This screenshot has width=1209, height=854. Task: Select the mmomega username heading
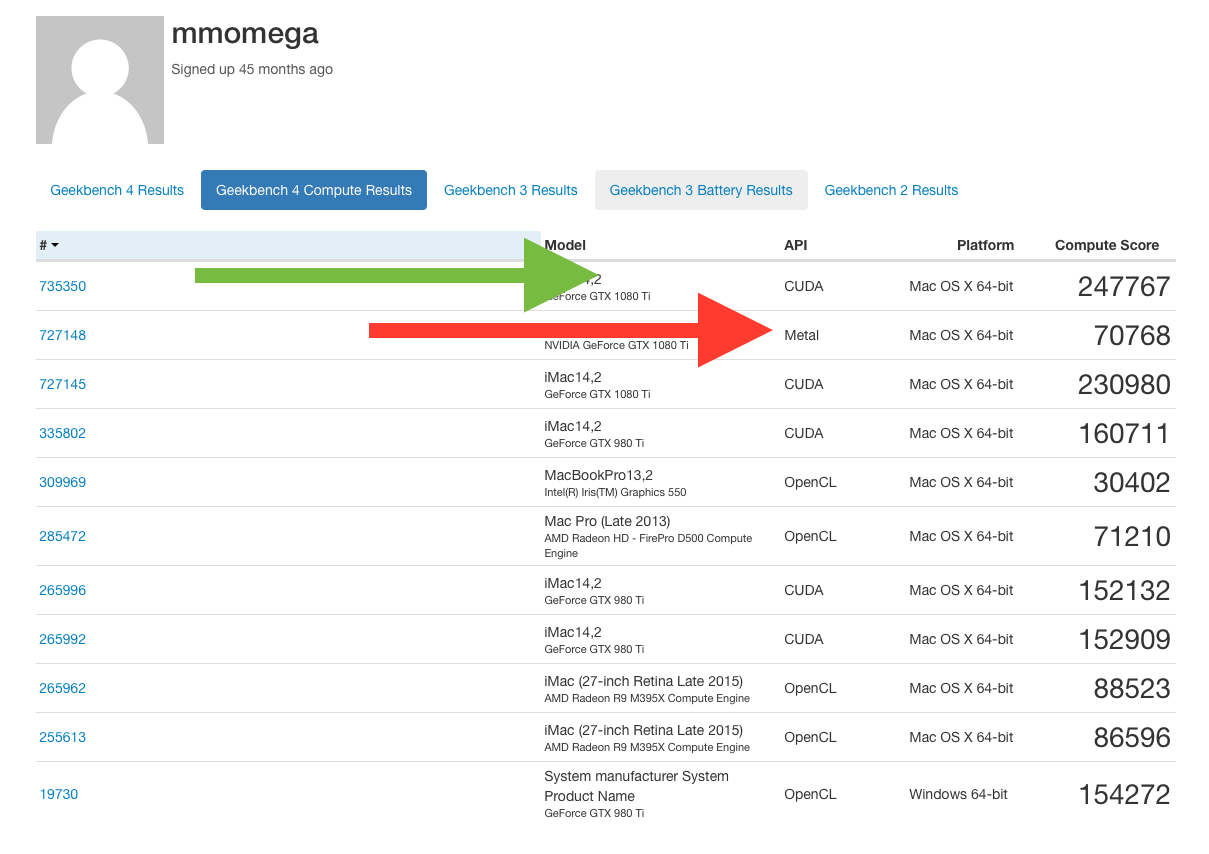(245, 33)
